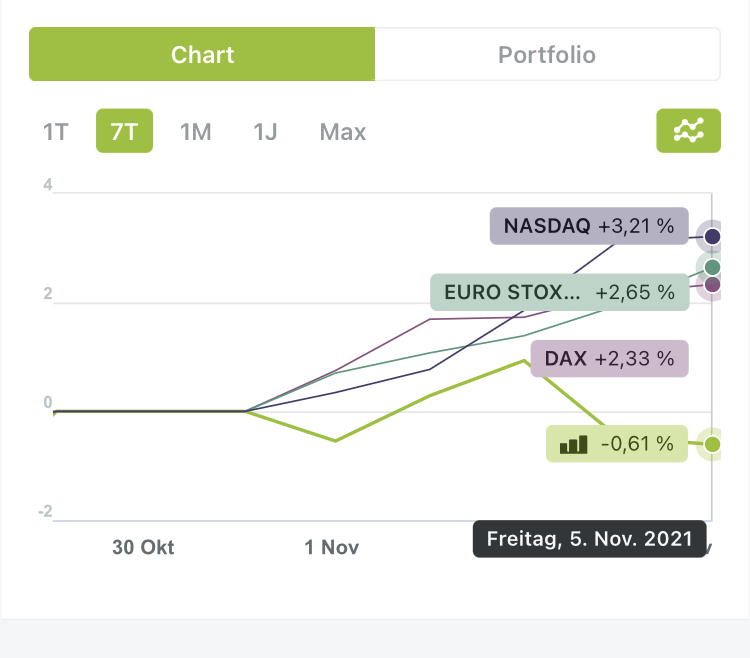Show the Max time range
Viewport: 750px width, 658px height.
coord(343,132)
